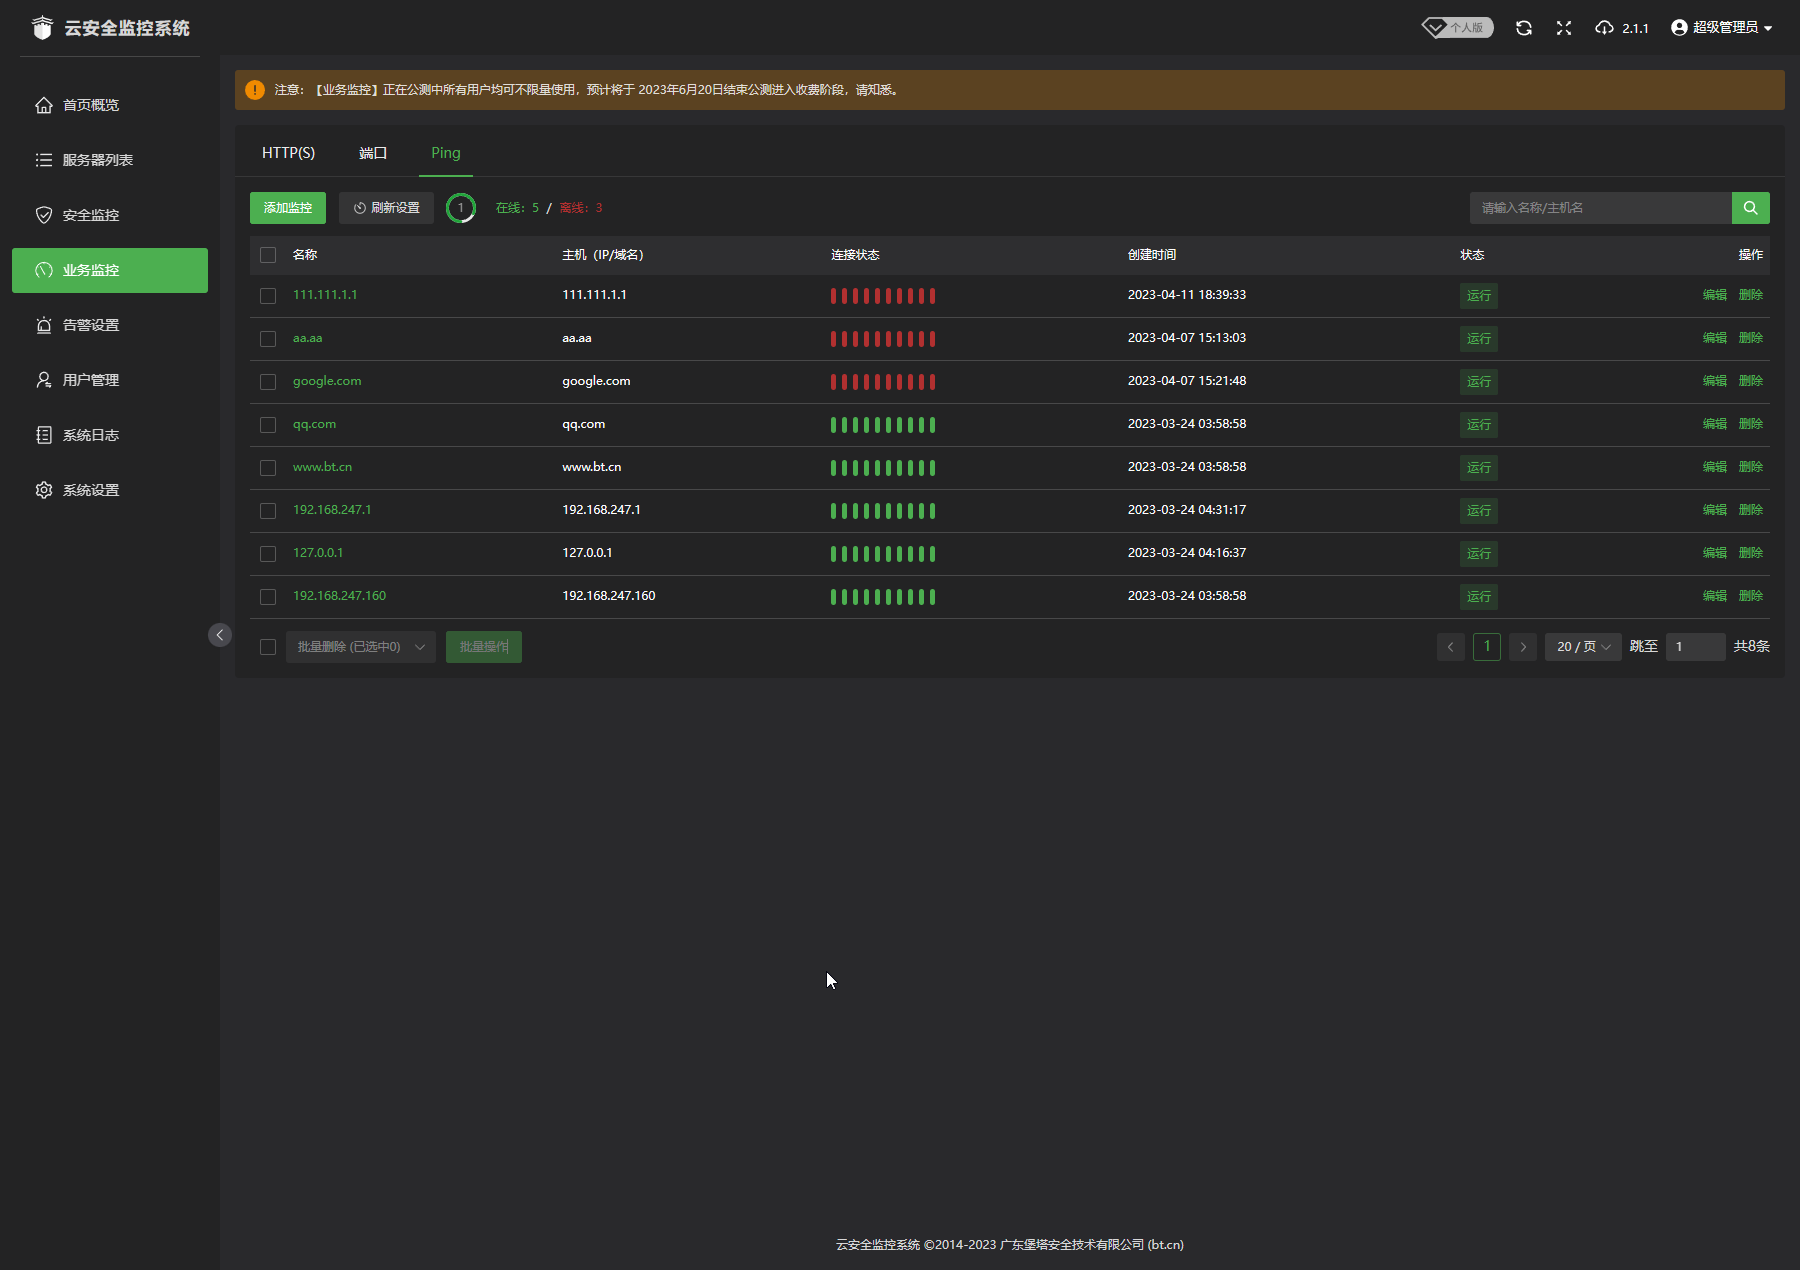Screen dimensions: 1800x1270
Task: Collapse the sidebar with the arrow handle
Action: (x=220, y=635)
